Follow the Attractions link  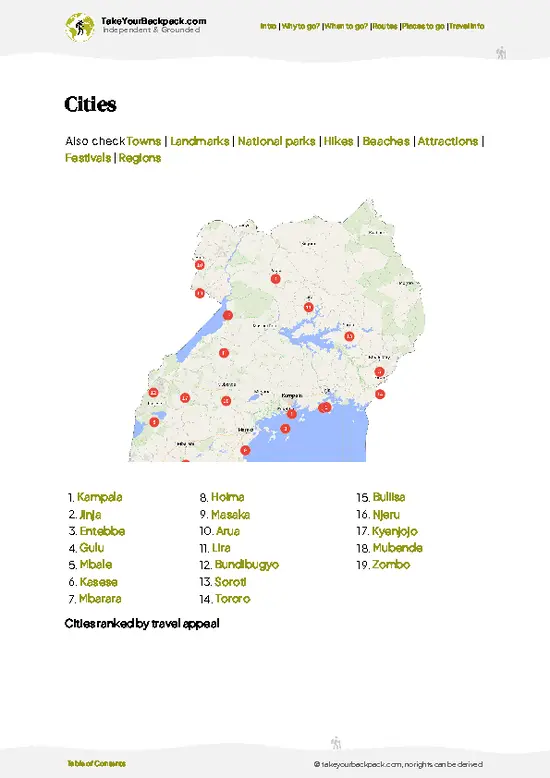pos(448,141)
